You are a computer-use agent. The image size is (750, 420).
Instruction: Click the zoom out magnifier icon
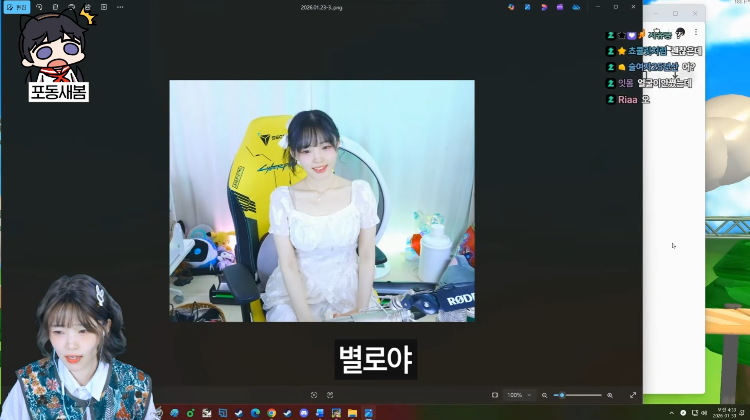(x=544, y=395)
